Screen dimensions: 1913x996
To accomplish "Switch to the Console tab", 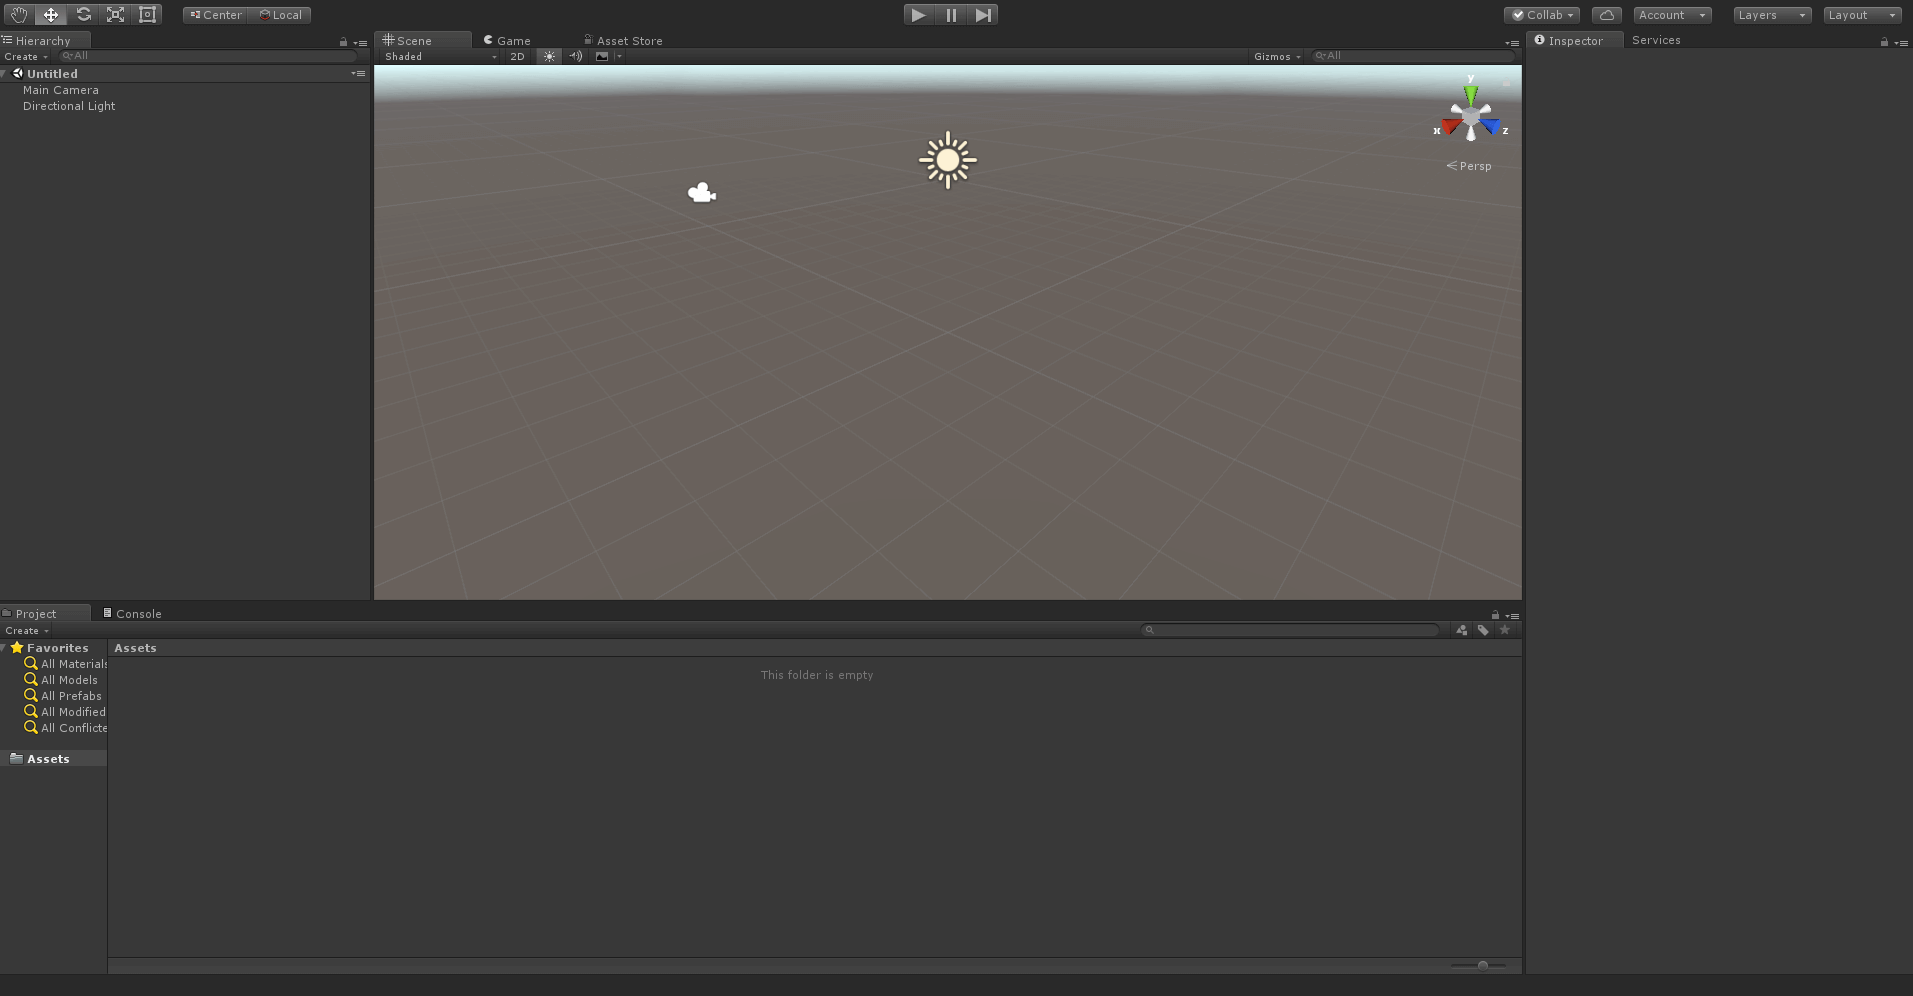I will tap(132, 614).
